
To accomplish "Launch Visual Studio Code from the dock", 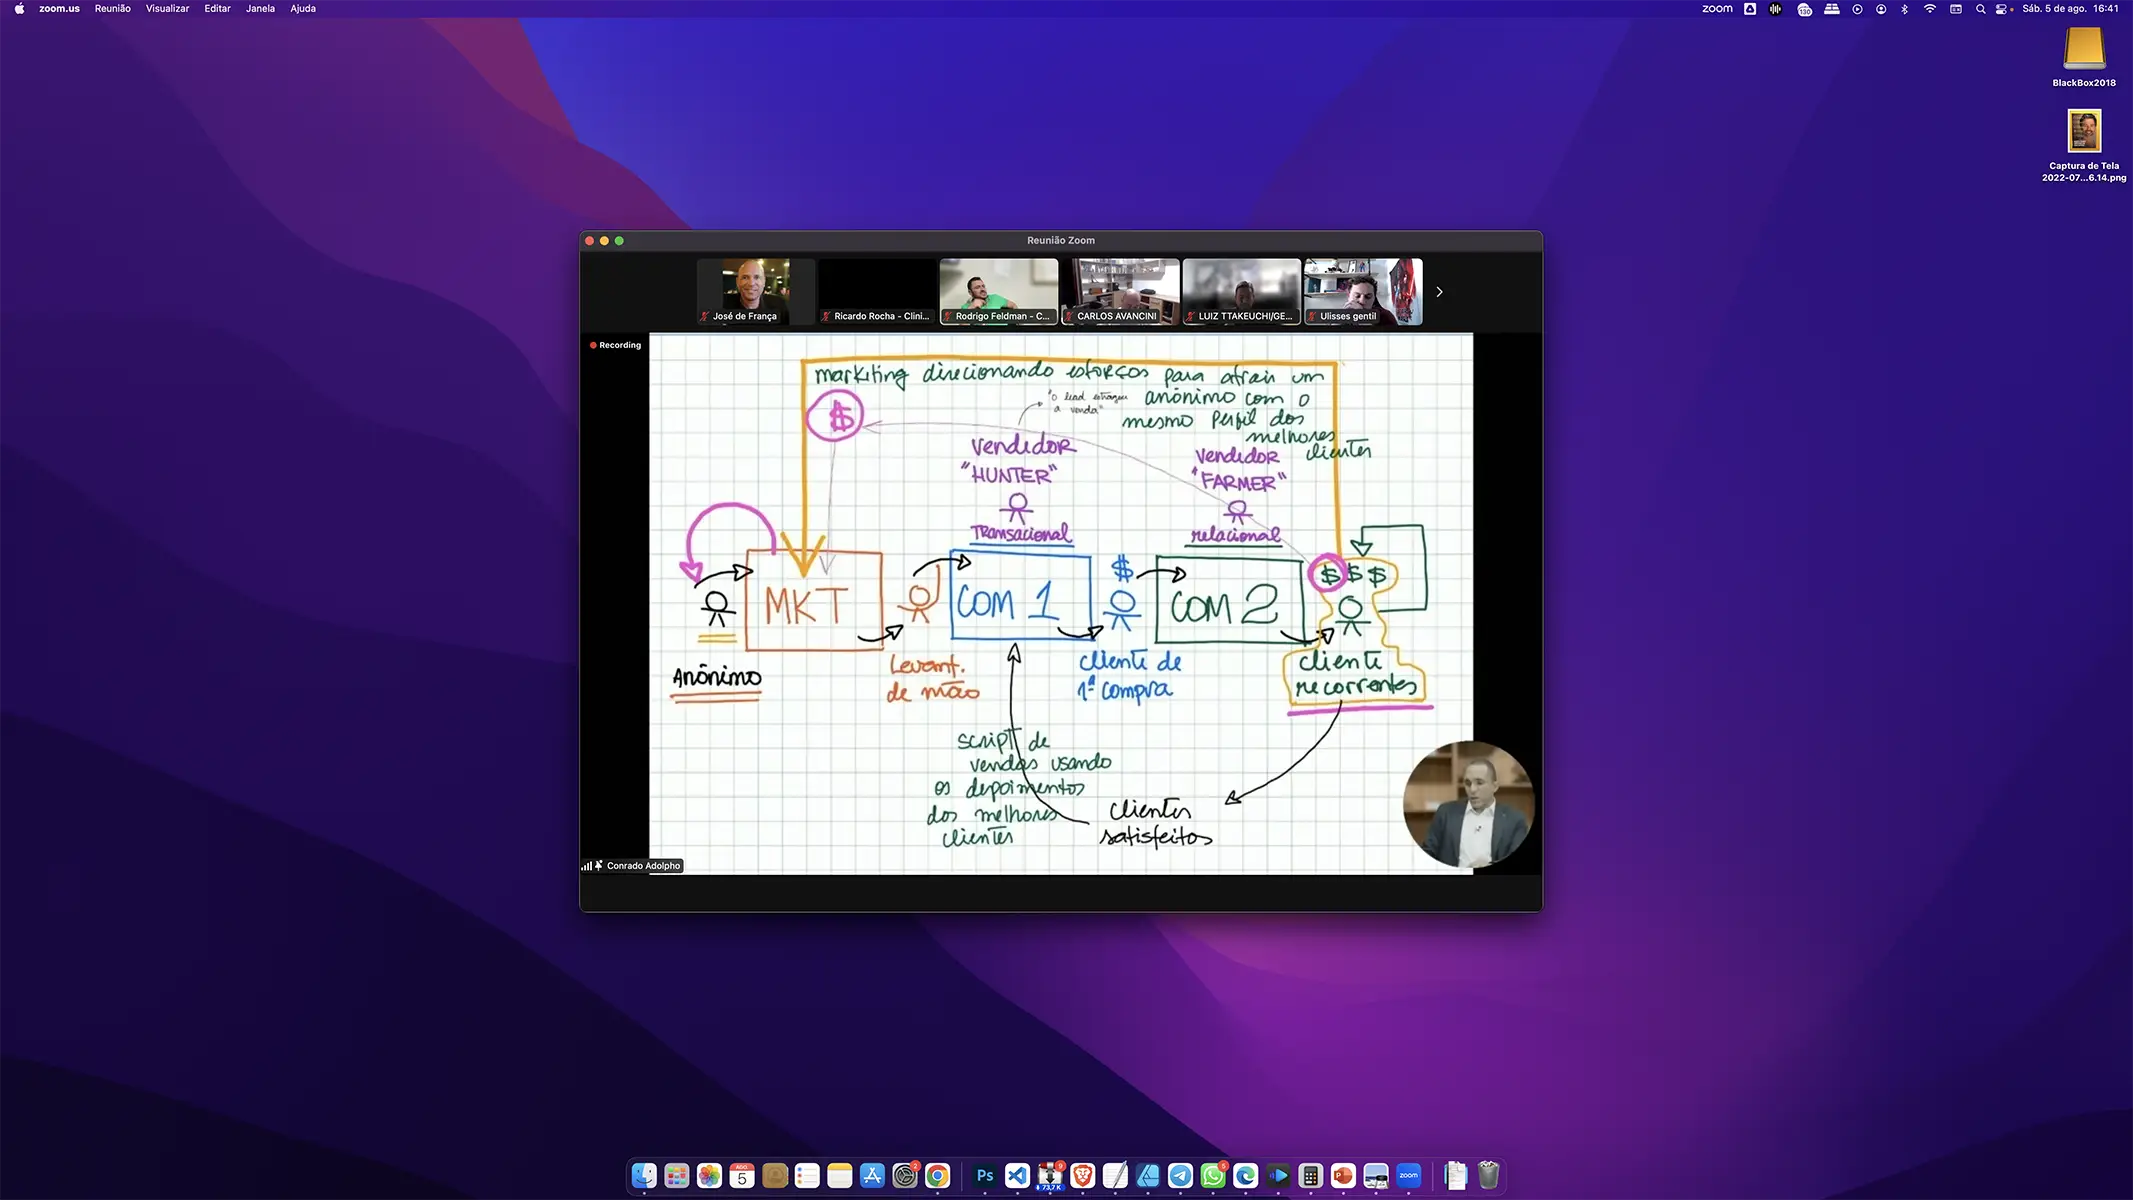I will pos(1017,1176).
